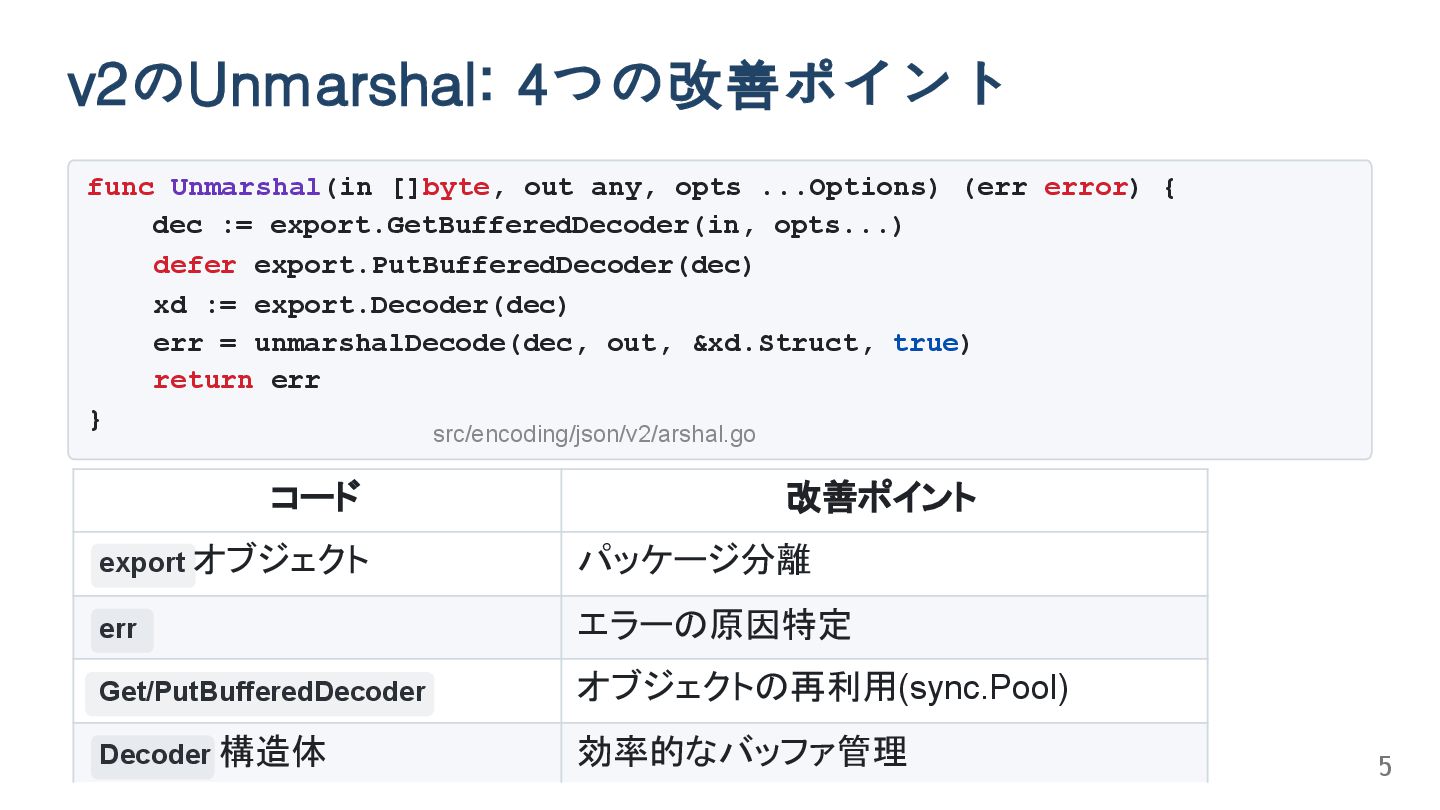This screenshot has width=1440, height=810.
Task: Click the slide title about v2のUnmarshal
Action: [x=536, y=86]
